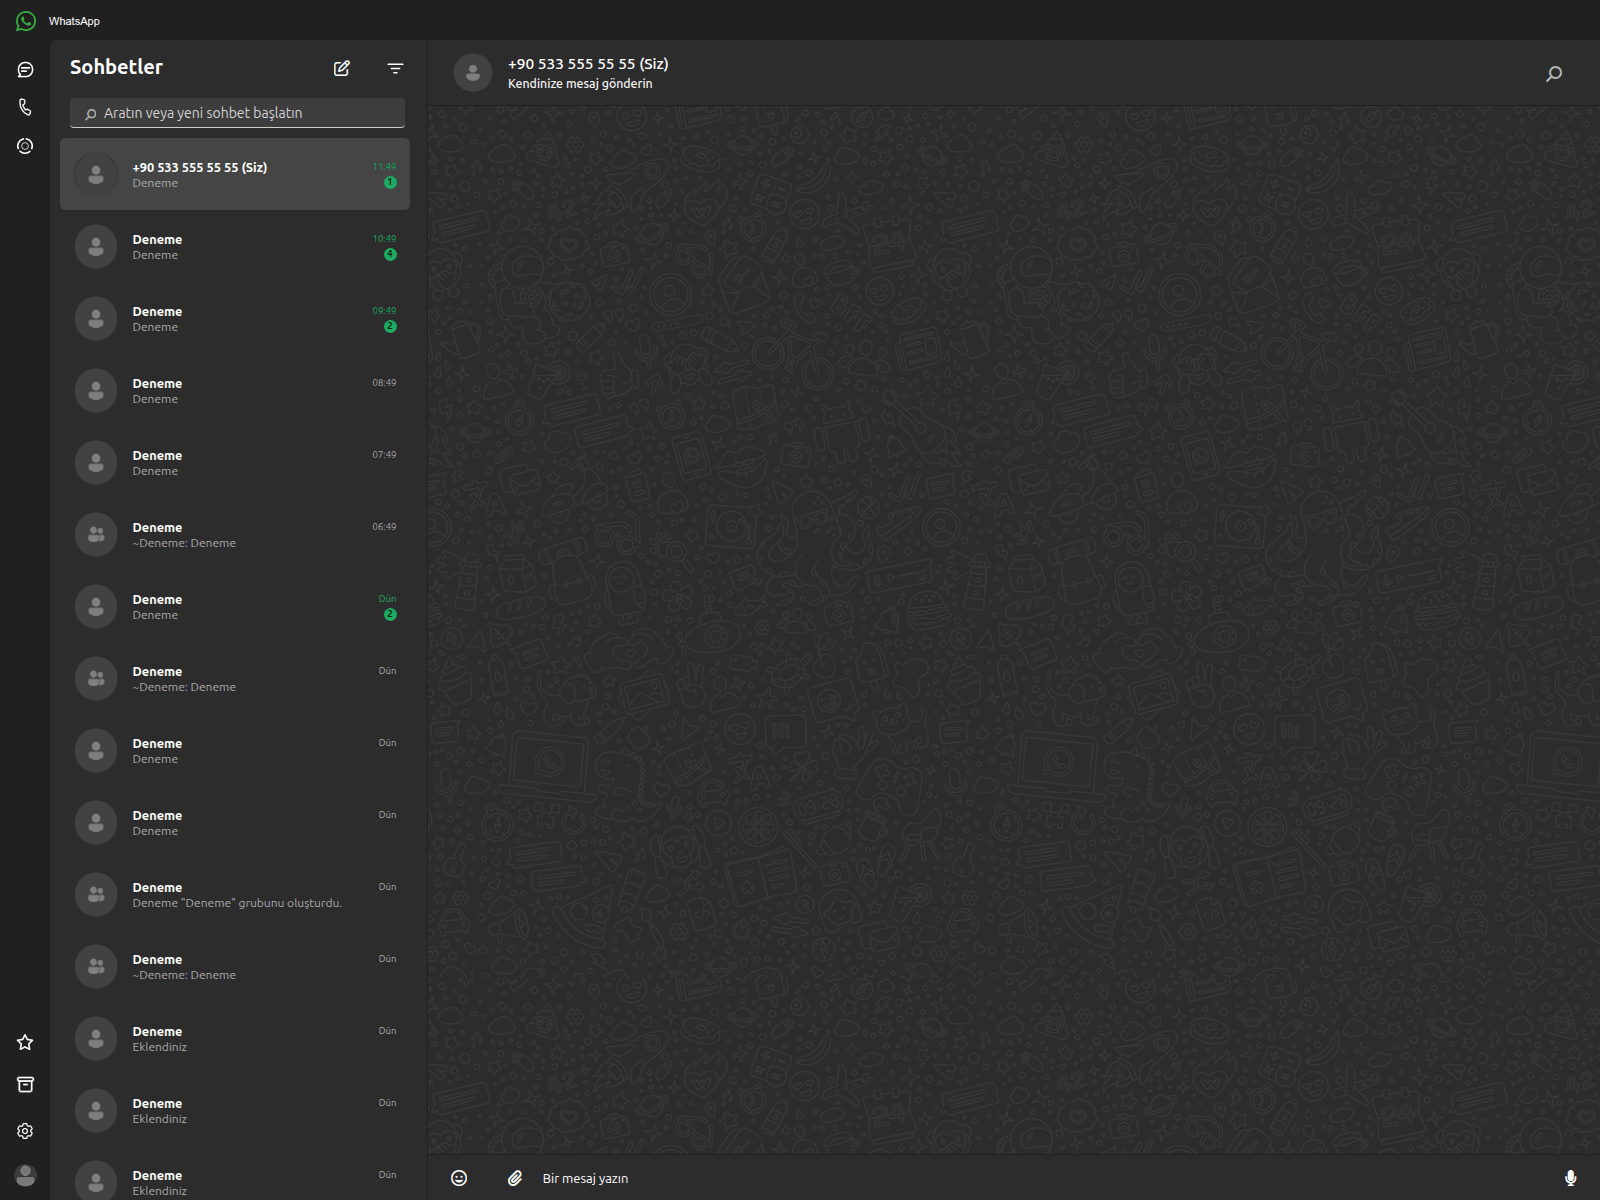Open the Deneme chat with 4 unread messages
This screenshot has height=1200, width=1600.
coord(235,246)
